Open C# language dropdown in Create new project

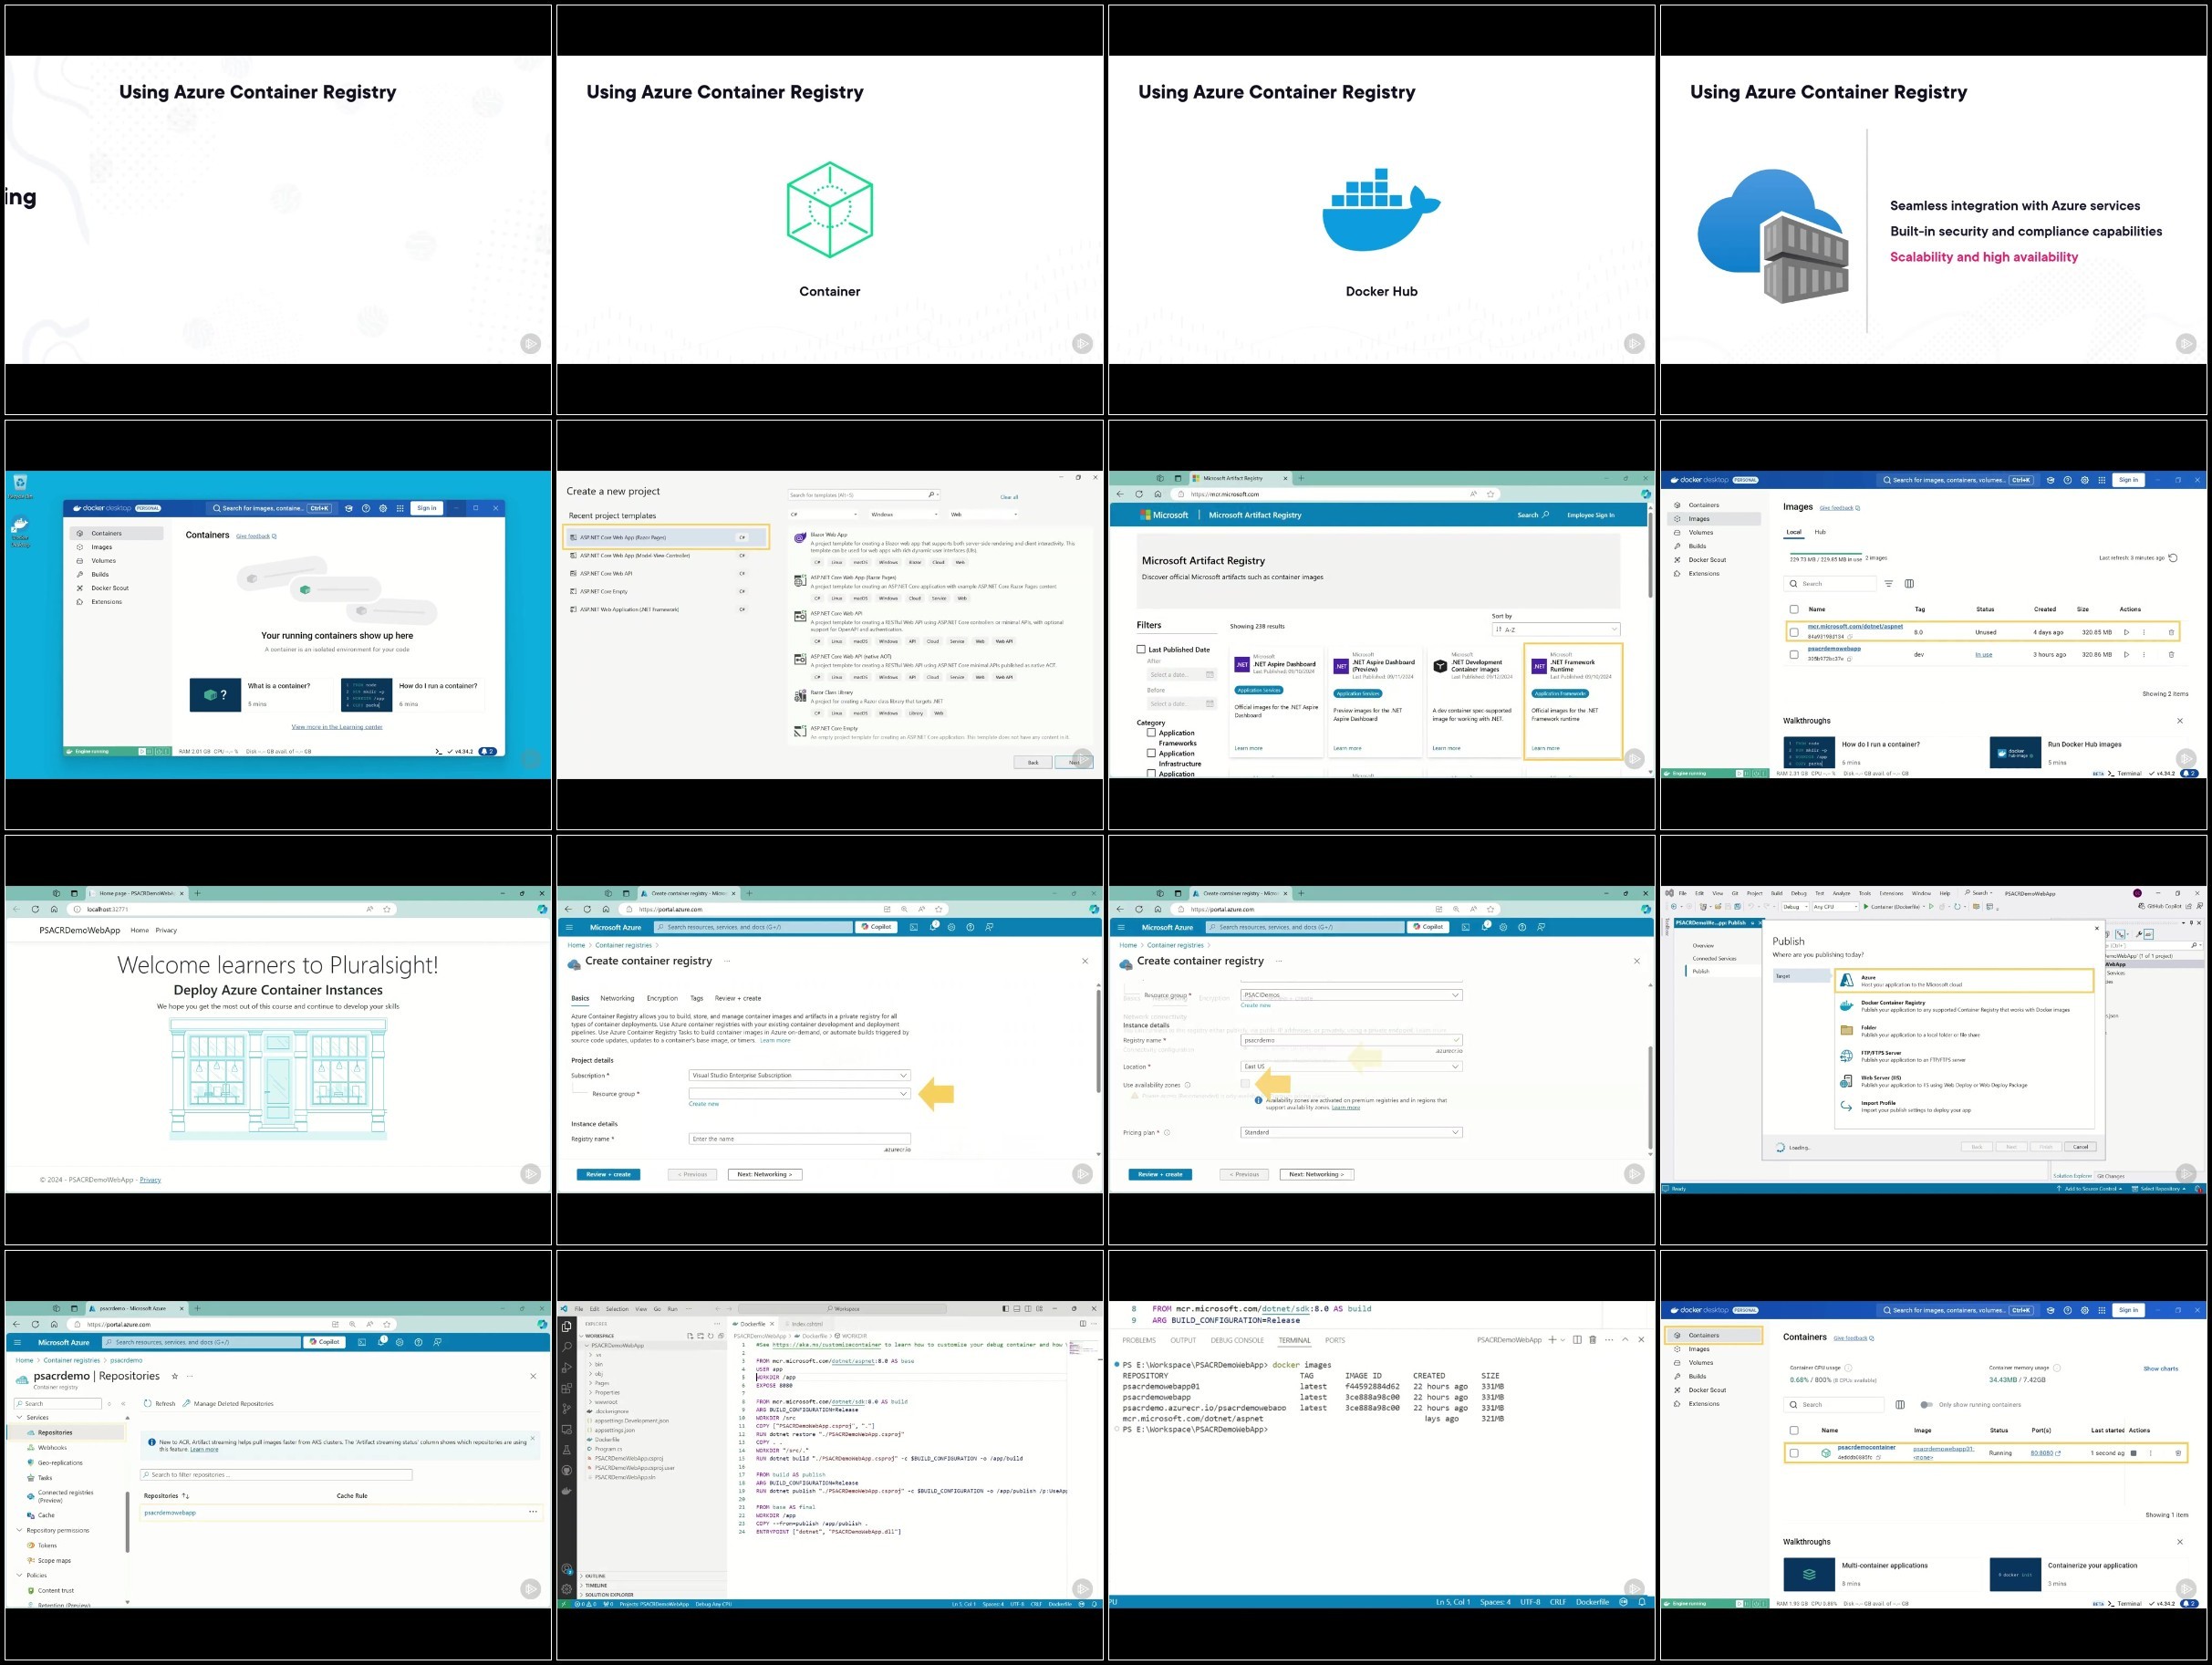point(823,514)
